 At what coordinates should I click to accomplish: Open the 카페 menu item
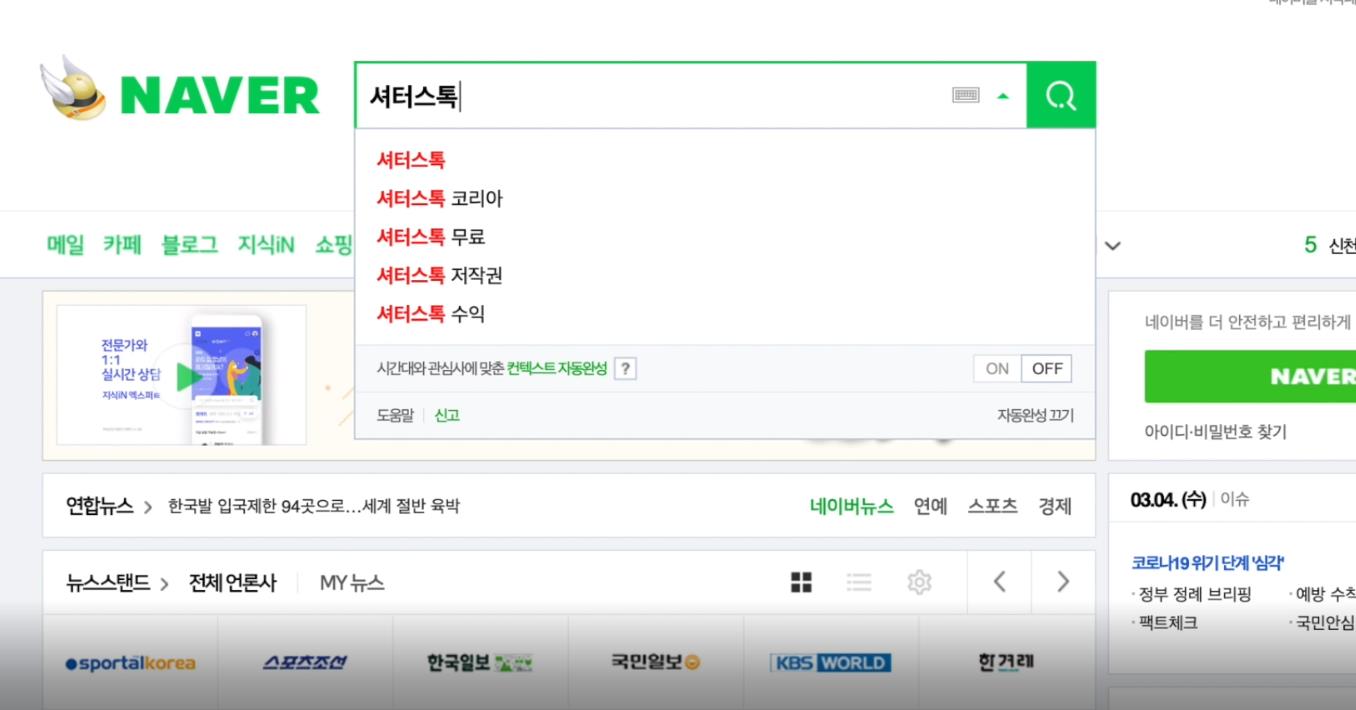point(123,245)
